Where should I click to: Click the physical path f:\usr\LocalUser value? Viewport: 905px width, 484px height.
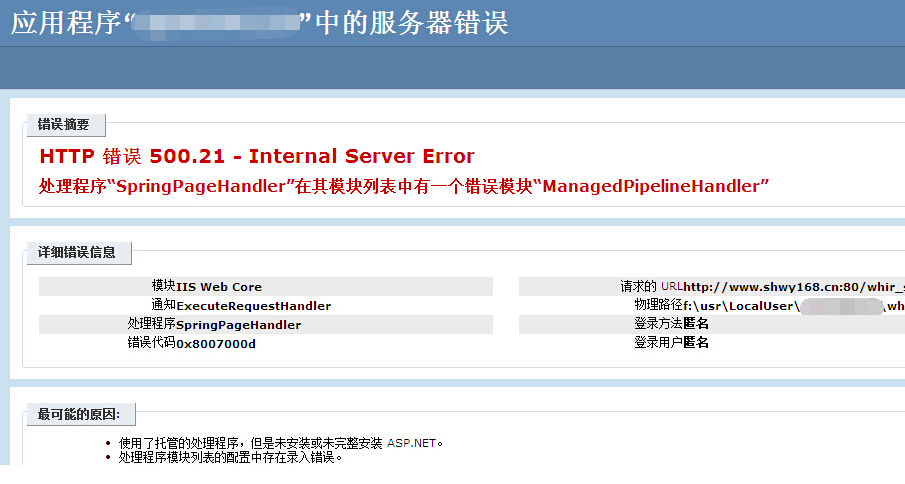coord(740,306)
